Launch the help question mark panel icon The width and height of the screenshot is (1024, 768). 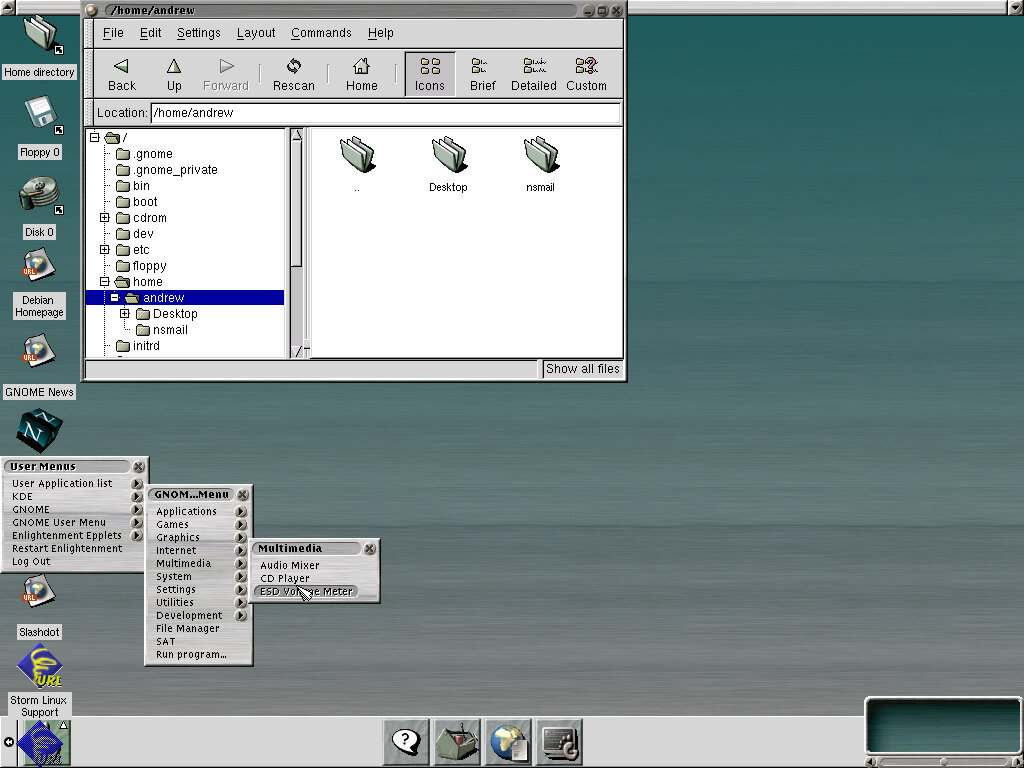(x=404, y=742)
